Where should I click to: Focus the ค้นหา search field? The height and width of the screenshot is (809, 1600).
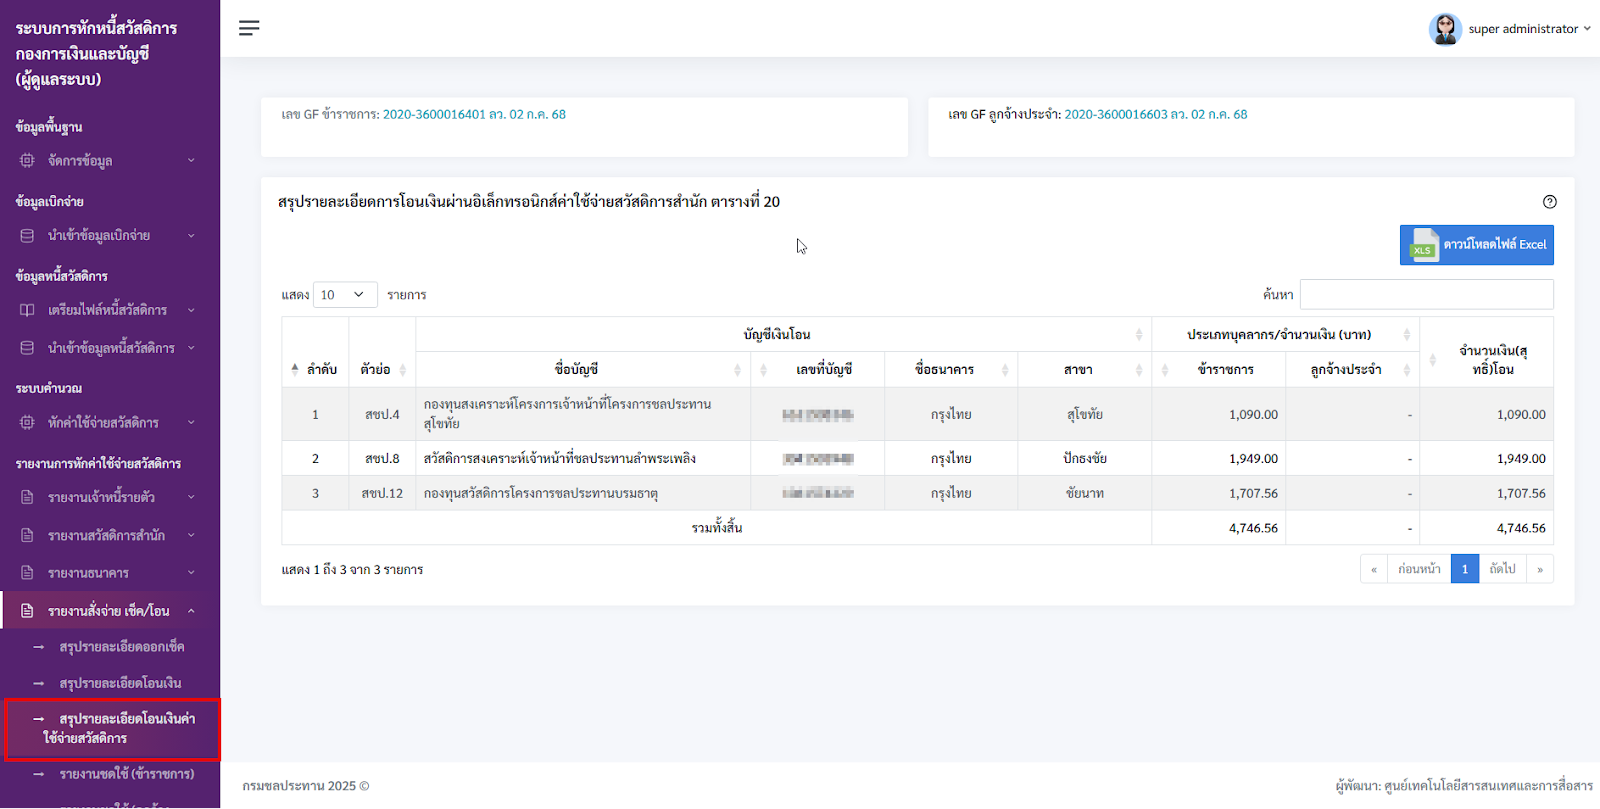click(1426, 294)
